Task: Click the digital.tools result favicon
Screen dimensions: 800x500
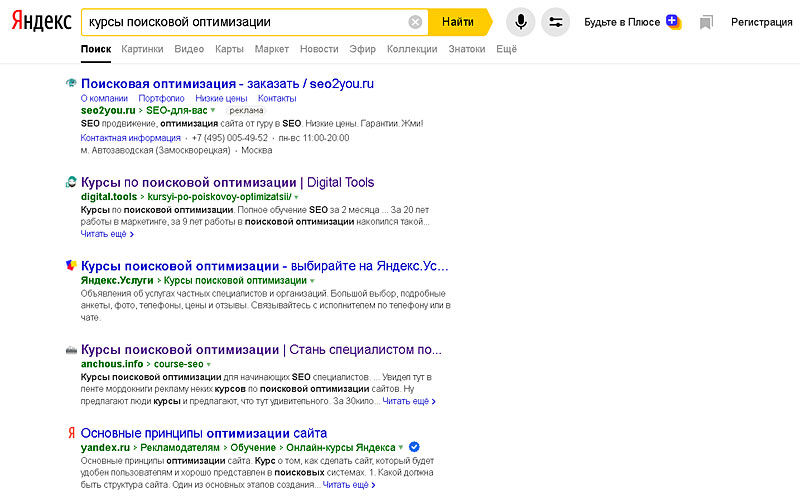Action: pyautogui.click(x=71, y=182)
